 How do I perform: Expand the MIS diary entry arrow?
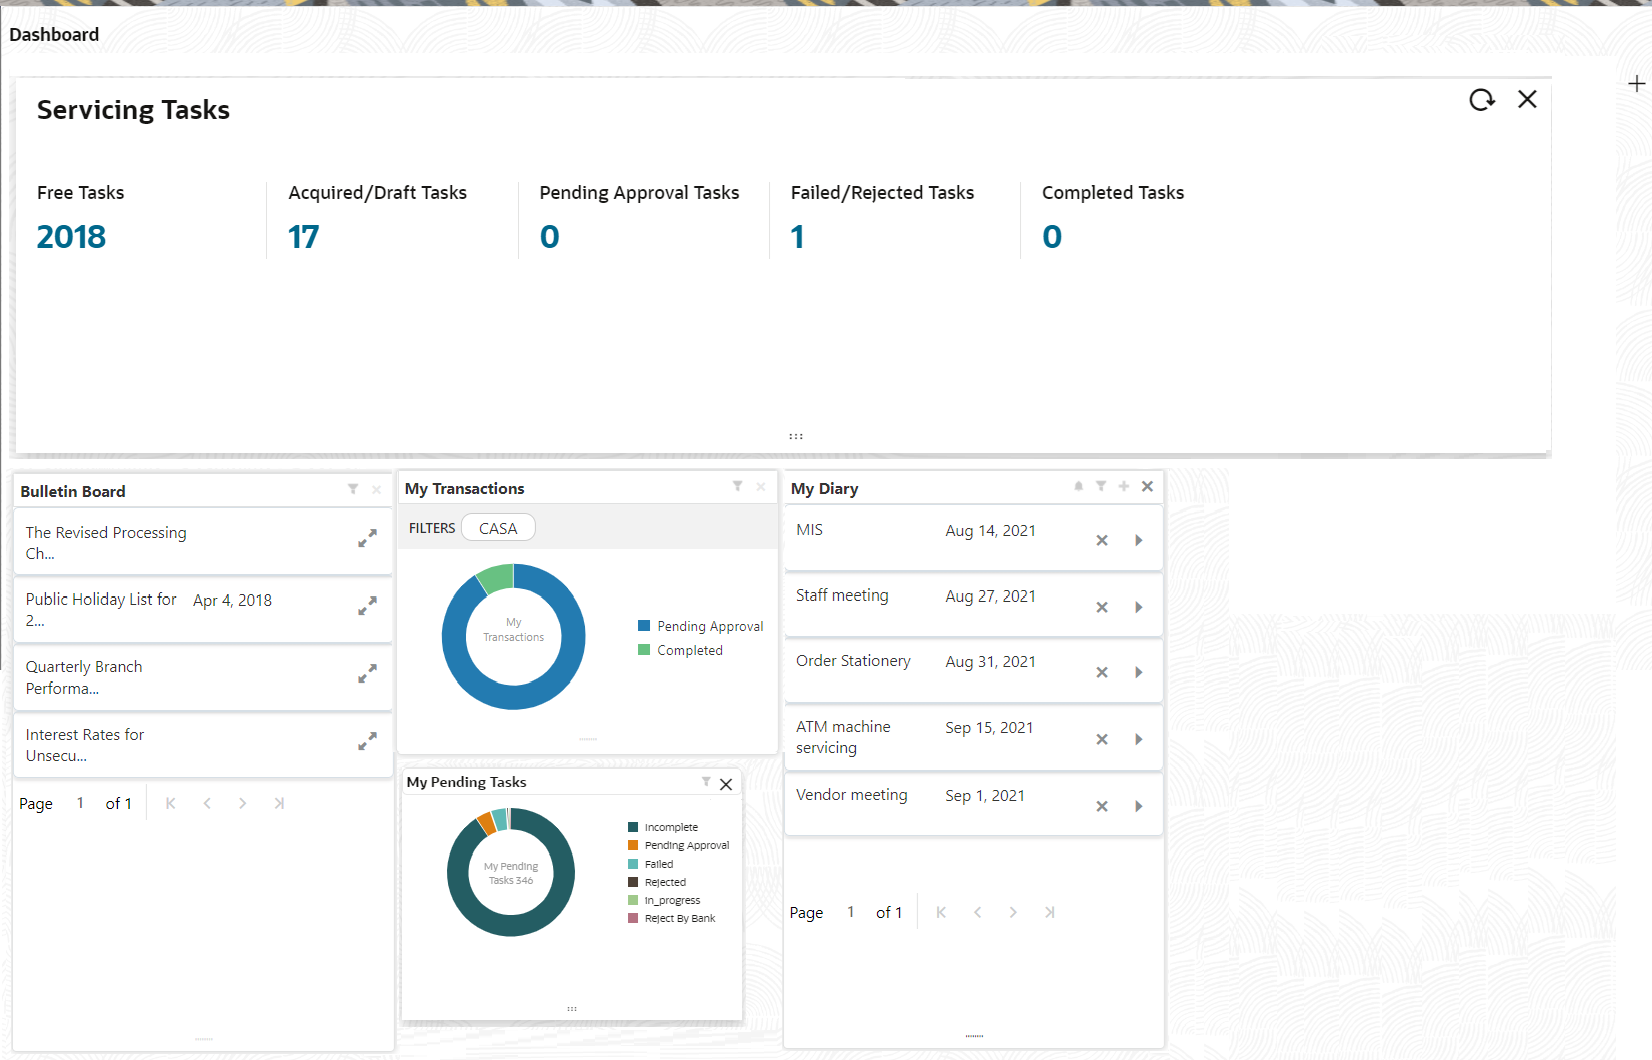click(x=1138, y=540)
